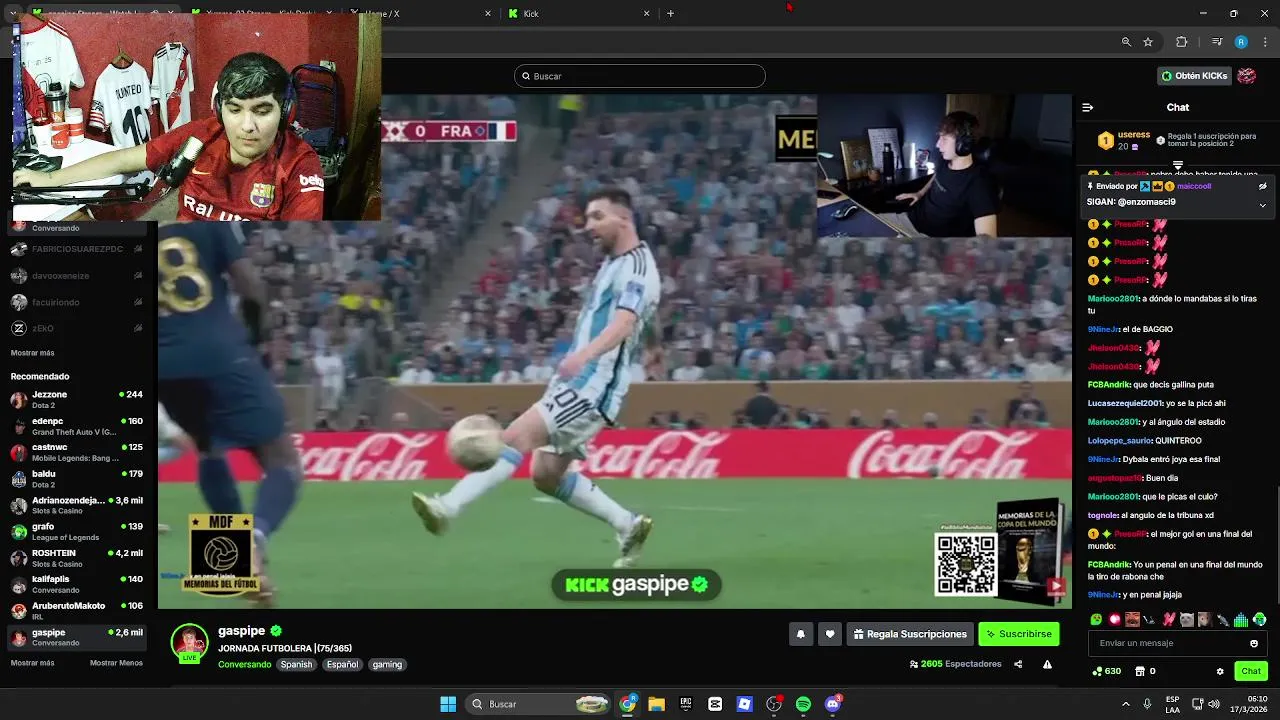
Task: Click the report warning triangle icon
Action: tap(1047, 664)
